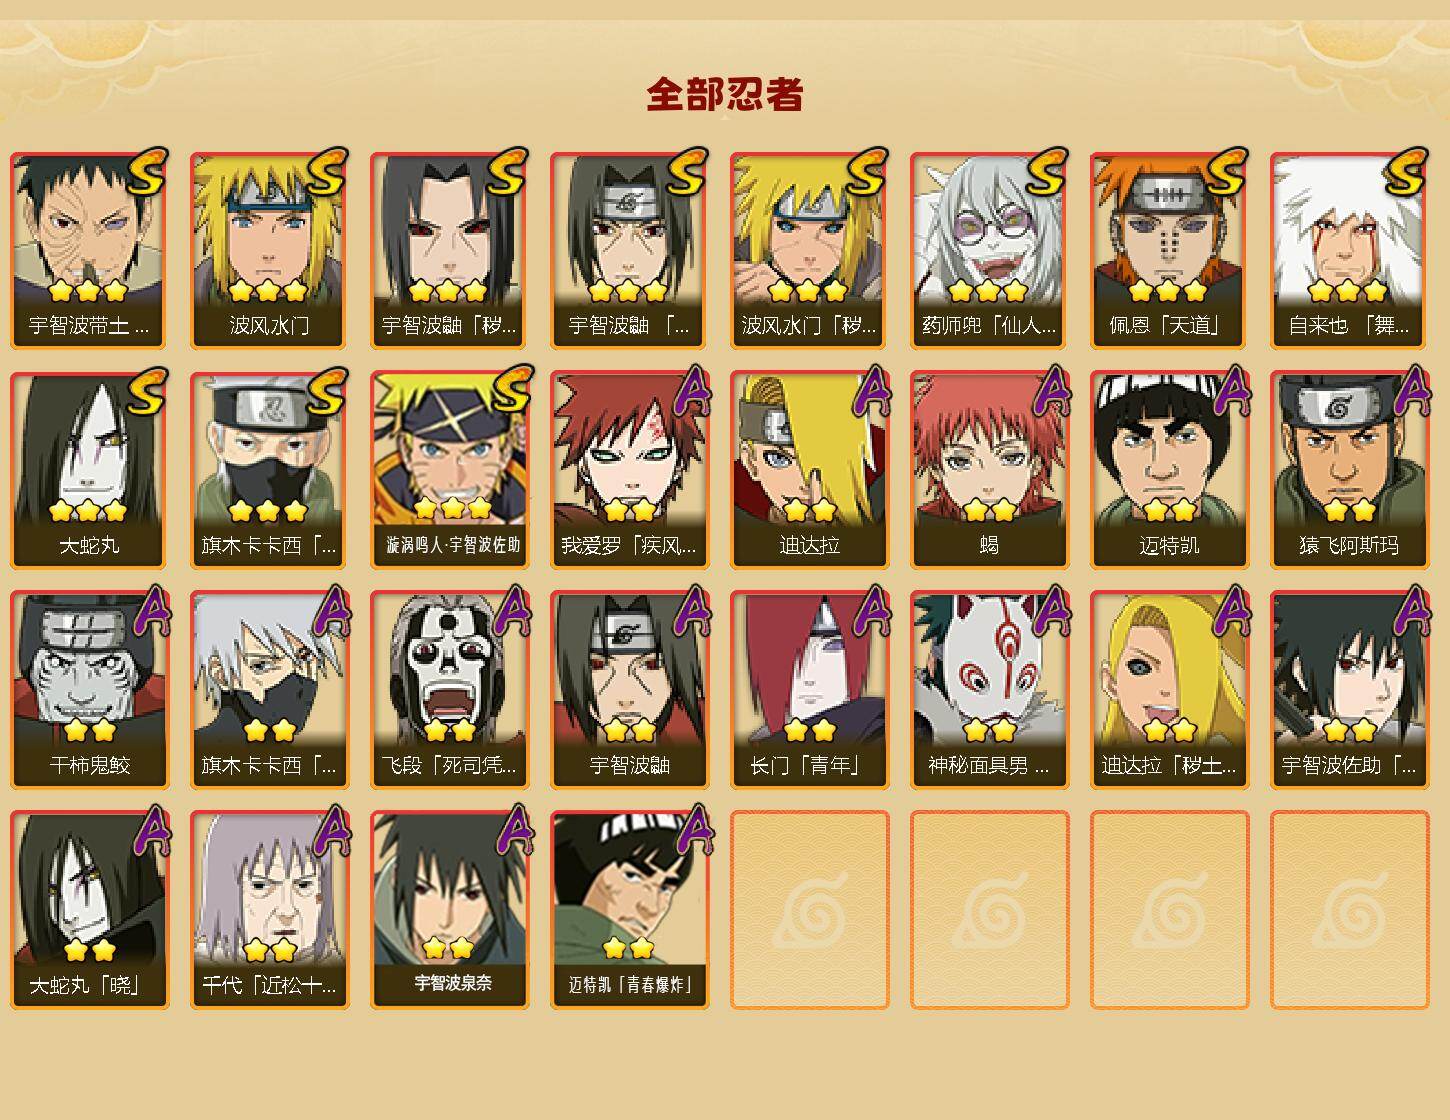Select the white-haired 自来也 card
This screenshot has height=1120, width=1450.
1349,250
